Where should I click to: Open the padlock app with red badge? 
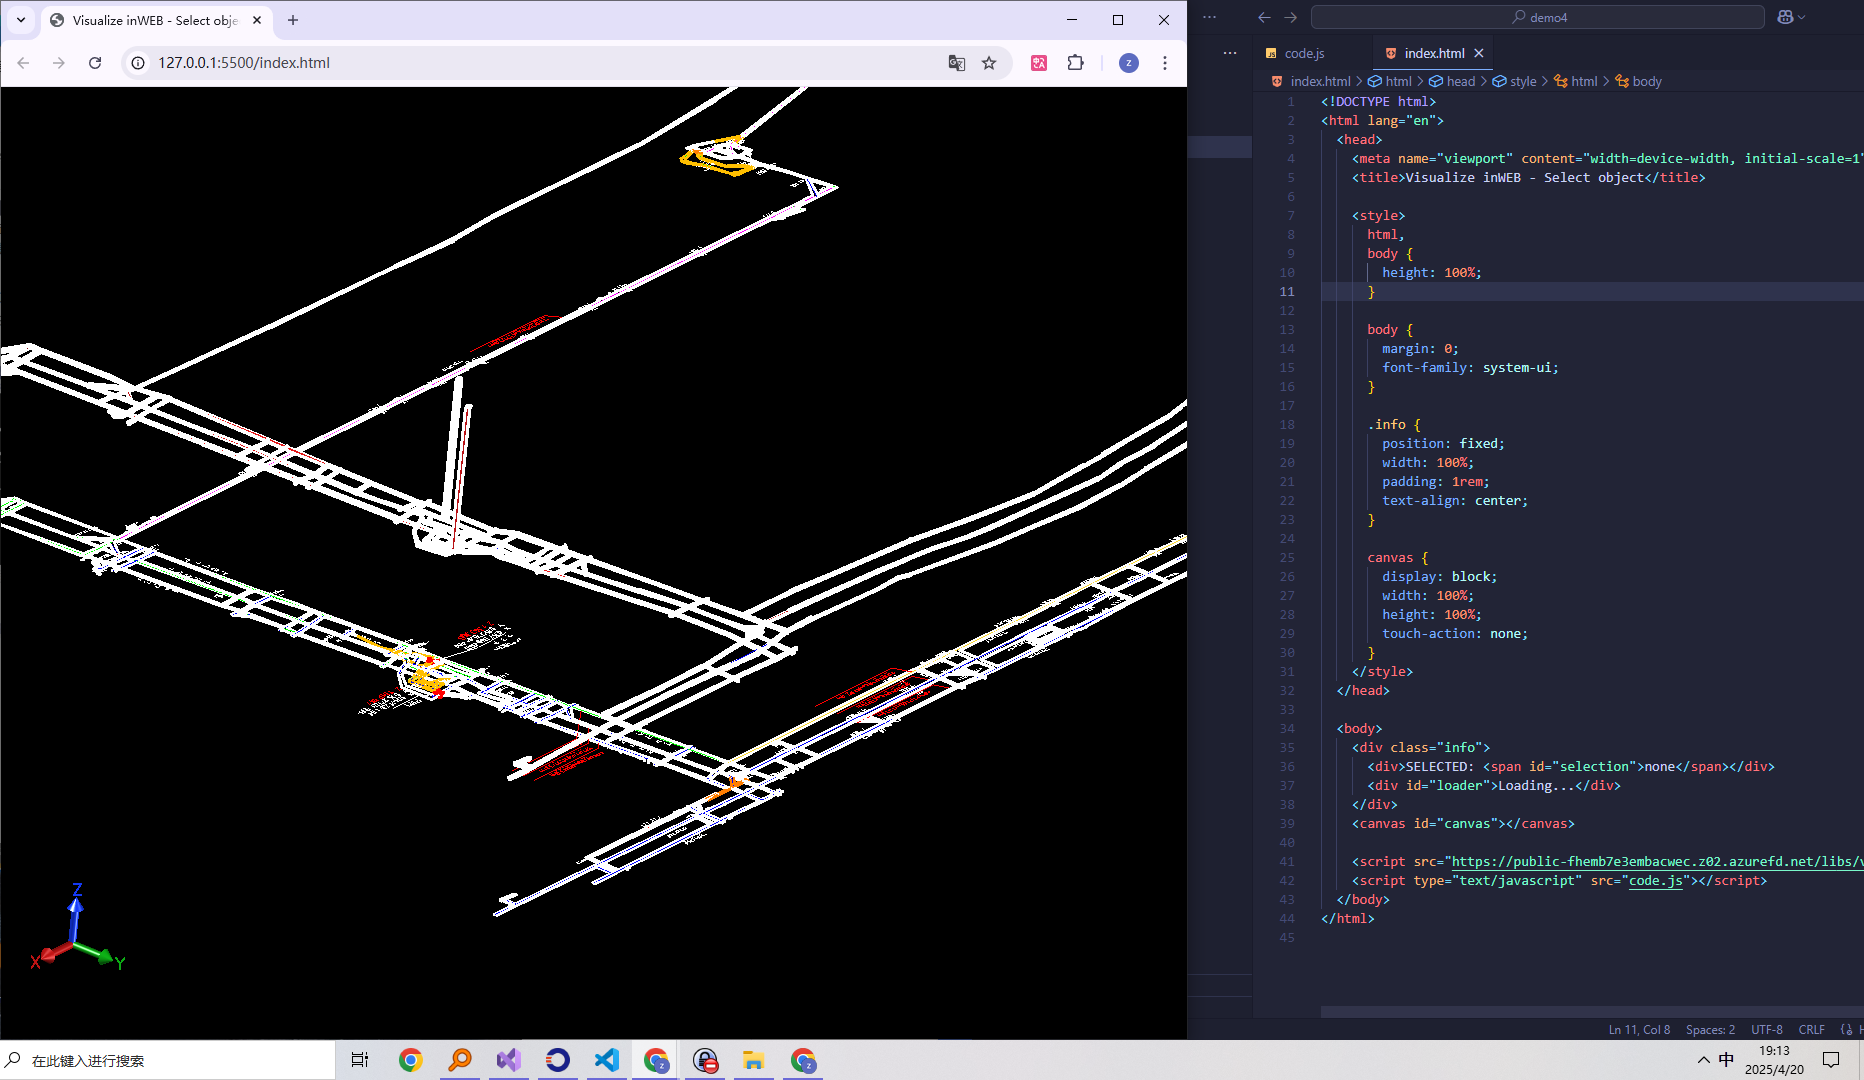[x=705, y=1060]
